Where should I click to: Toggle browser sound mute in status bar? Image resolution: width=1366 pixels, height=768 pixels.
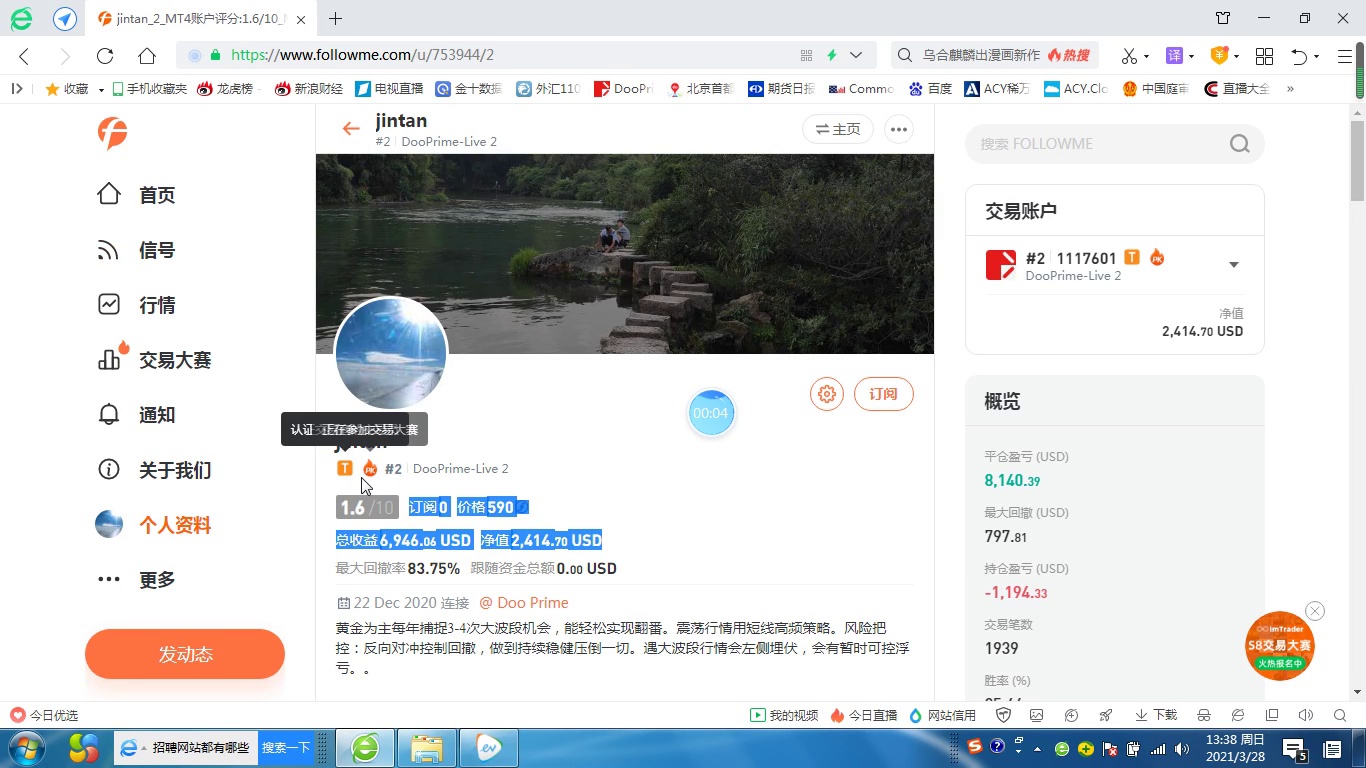(1305, 715)
